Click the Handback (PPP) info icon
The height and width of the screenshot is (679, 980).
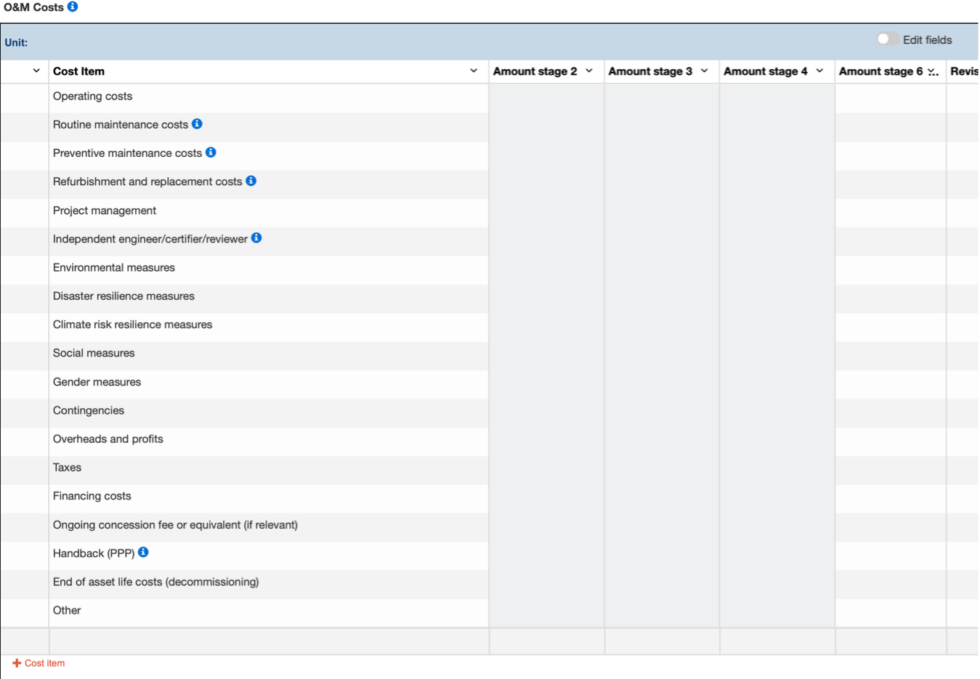(x=143, y=553)
